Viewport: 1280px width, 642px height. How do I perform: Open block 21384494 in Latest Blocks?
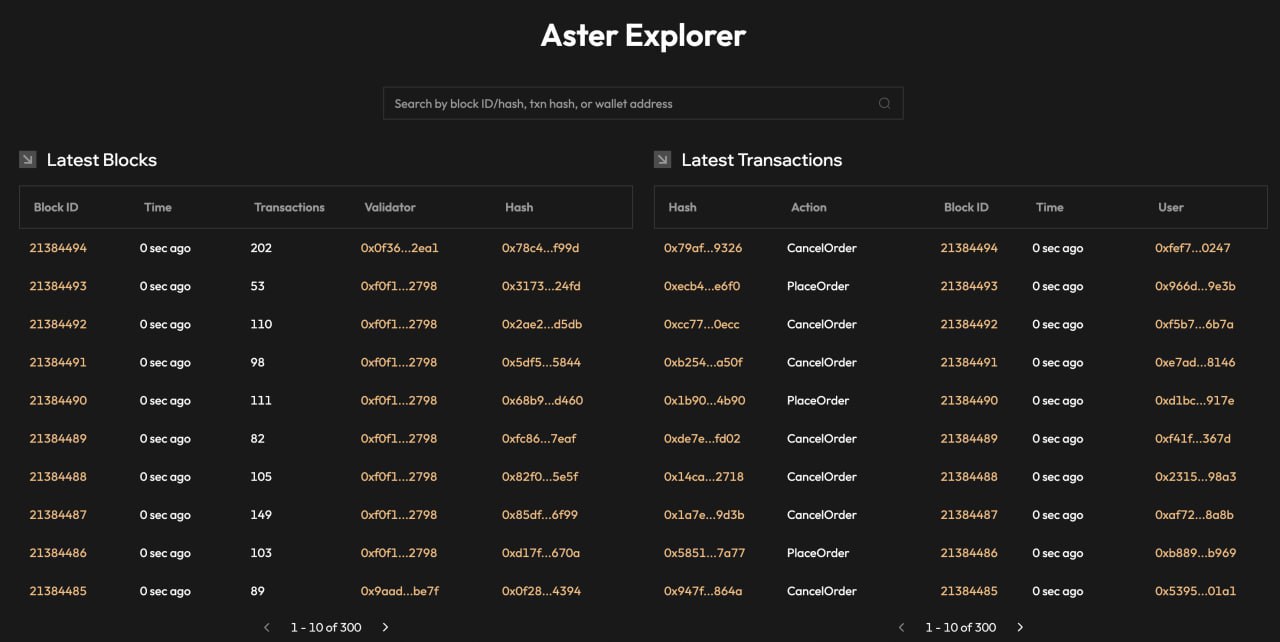pos(58,248)
